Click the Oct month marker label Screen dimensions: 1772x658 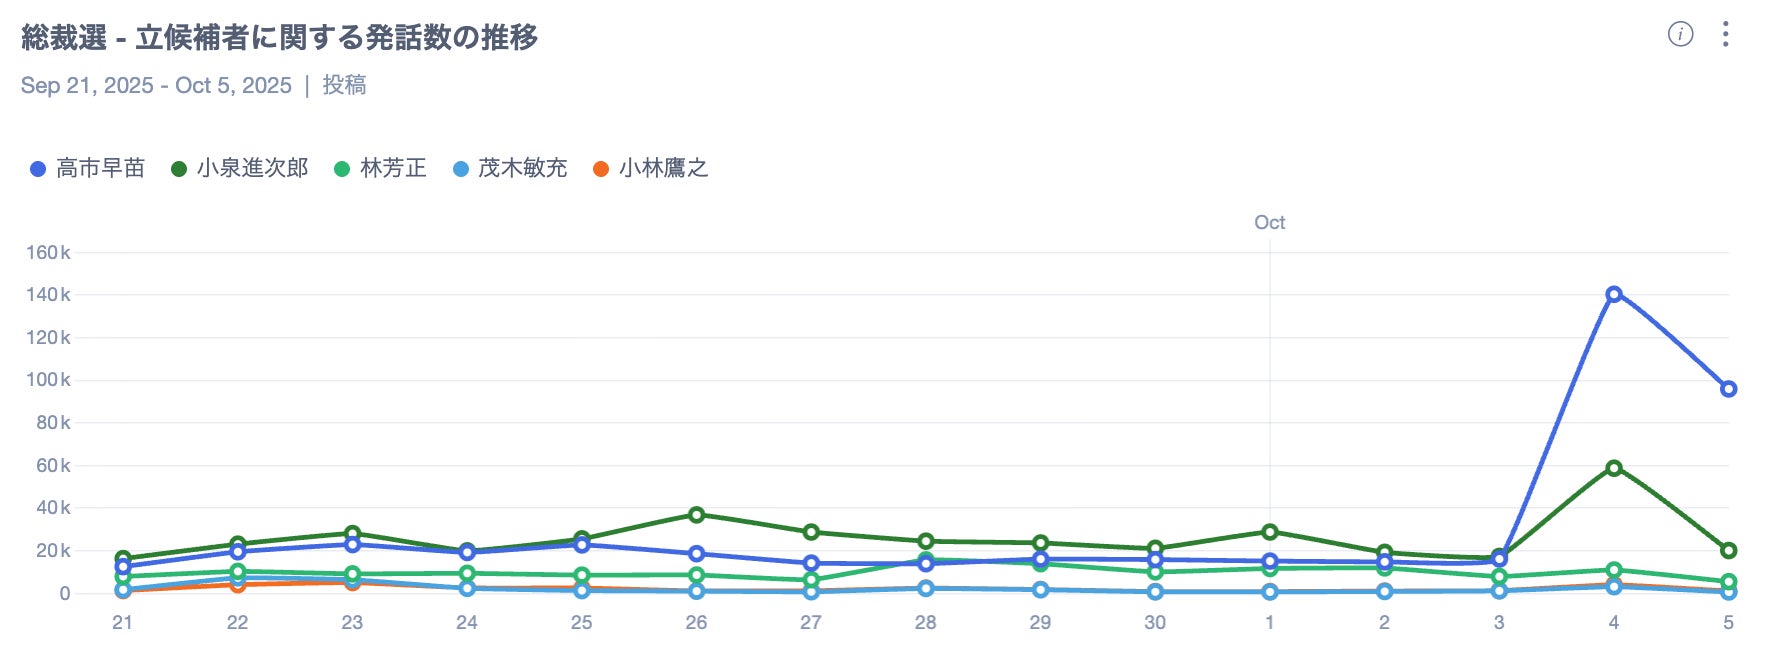click(1269, 222)
